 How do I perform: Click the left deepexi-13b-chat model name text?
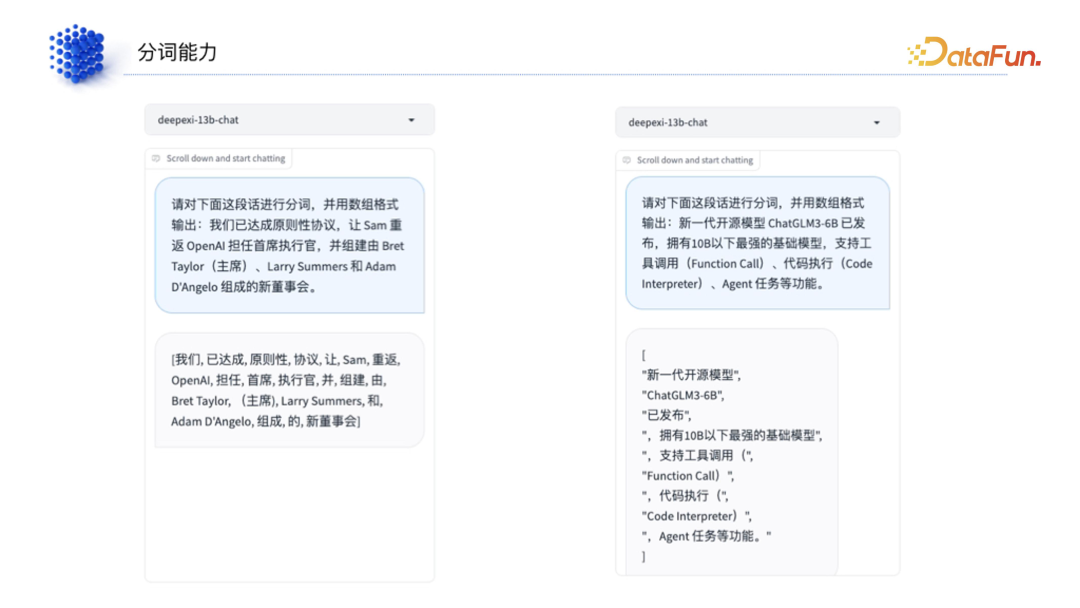click(198, 120)
